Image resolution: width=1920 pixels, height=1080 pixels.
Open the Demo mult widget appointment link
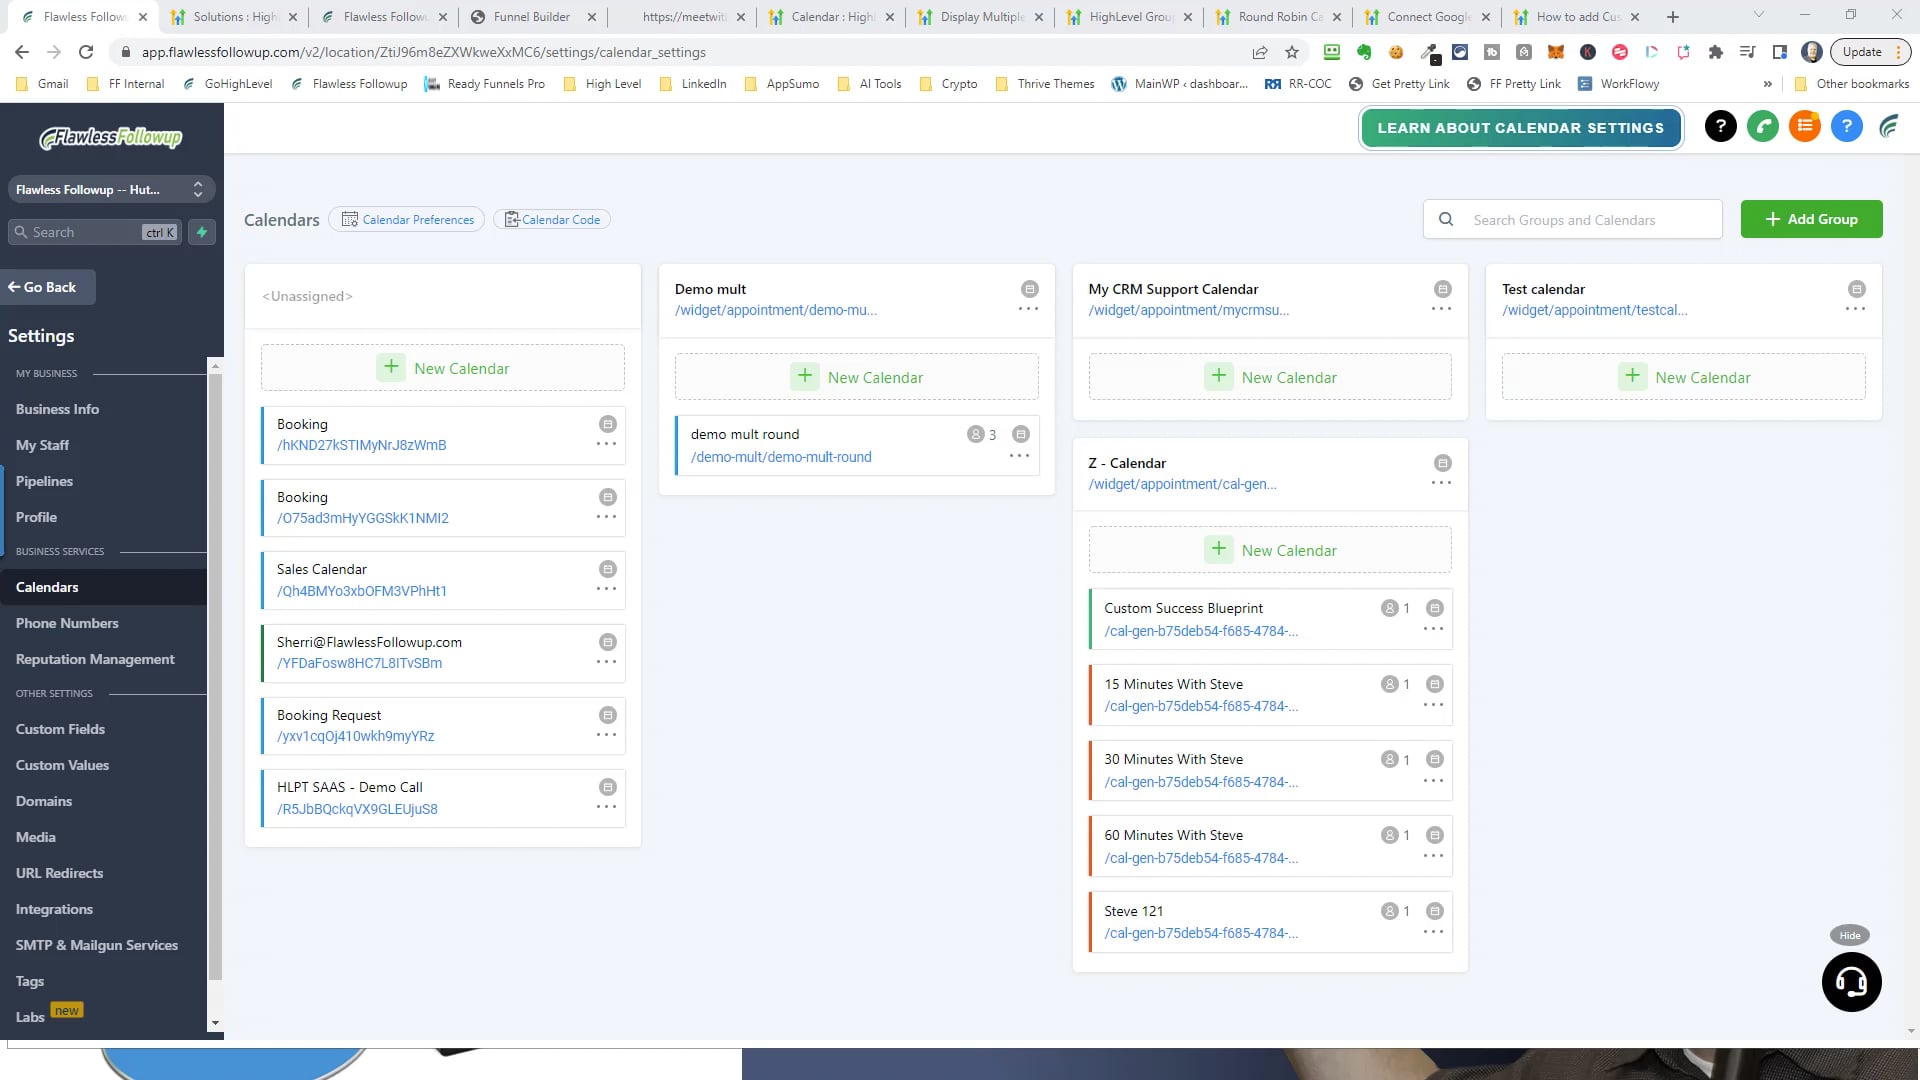[776, 310]
